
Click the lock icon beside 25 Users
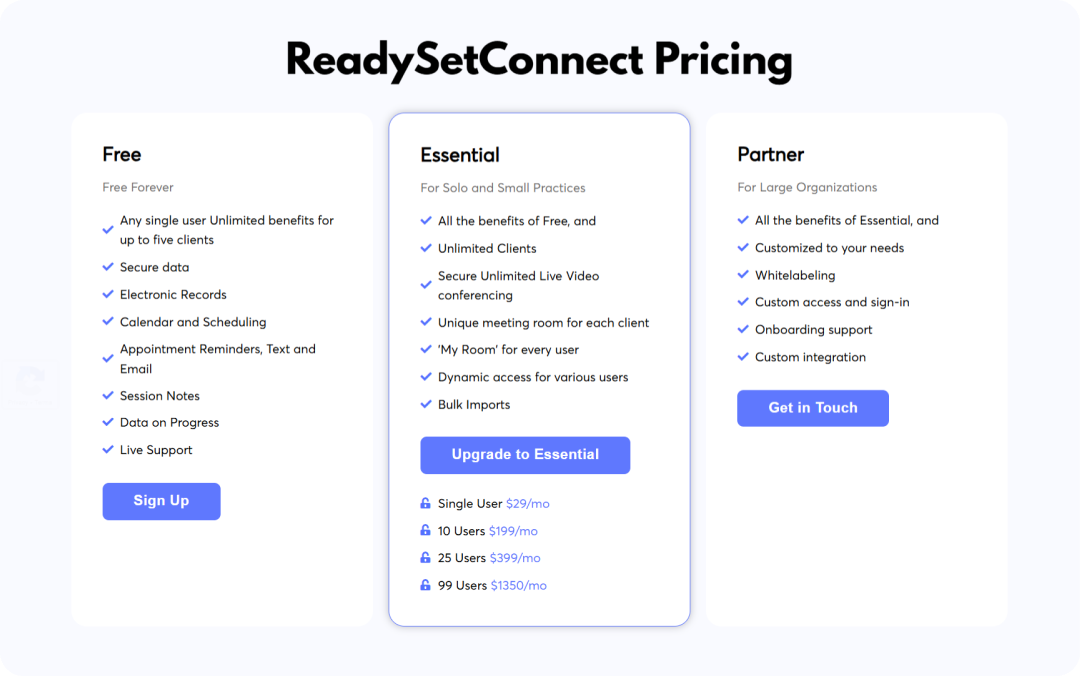tap(425, 557)
